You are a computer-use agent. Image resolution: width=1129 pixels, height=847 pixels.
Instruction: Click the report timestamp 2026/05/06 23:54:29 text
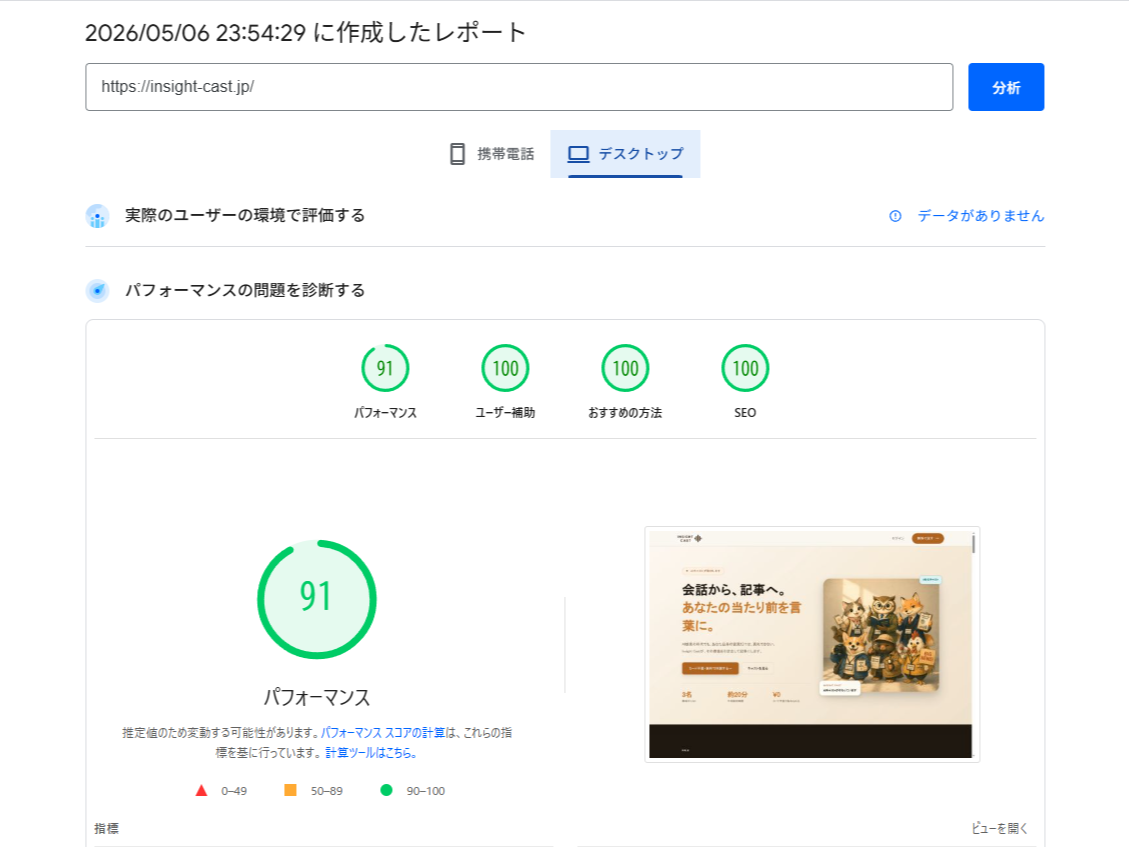(x=195, y=32)
